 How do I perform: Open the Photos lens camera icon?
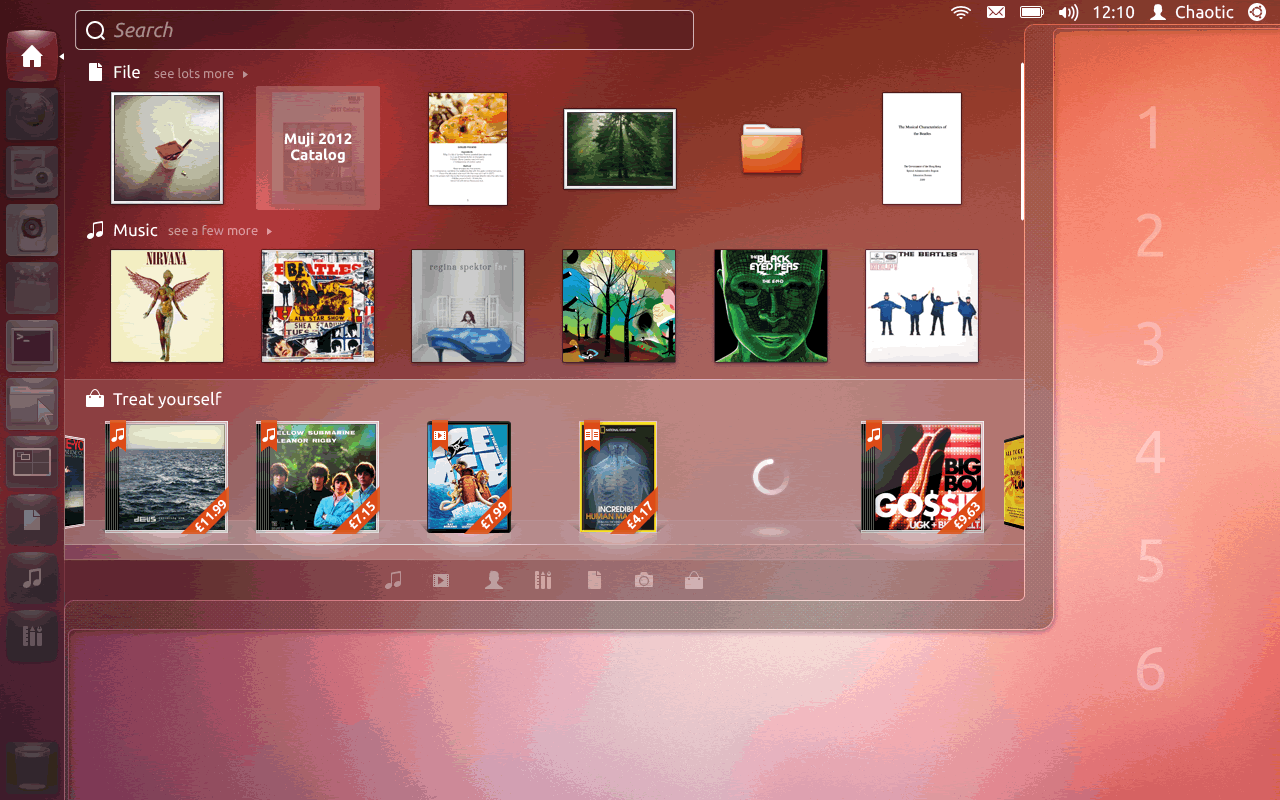[x=643, y=579]
